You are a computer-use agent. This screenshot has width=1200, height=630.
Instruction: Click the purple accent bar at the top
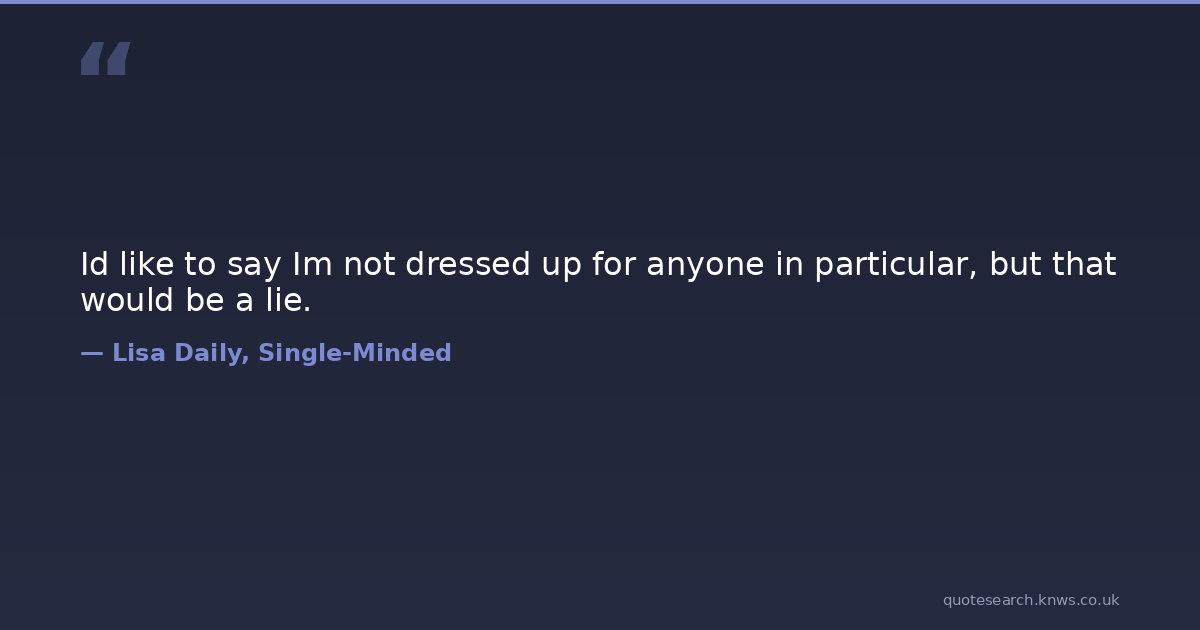click(600, 2)
